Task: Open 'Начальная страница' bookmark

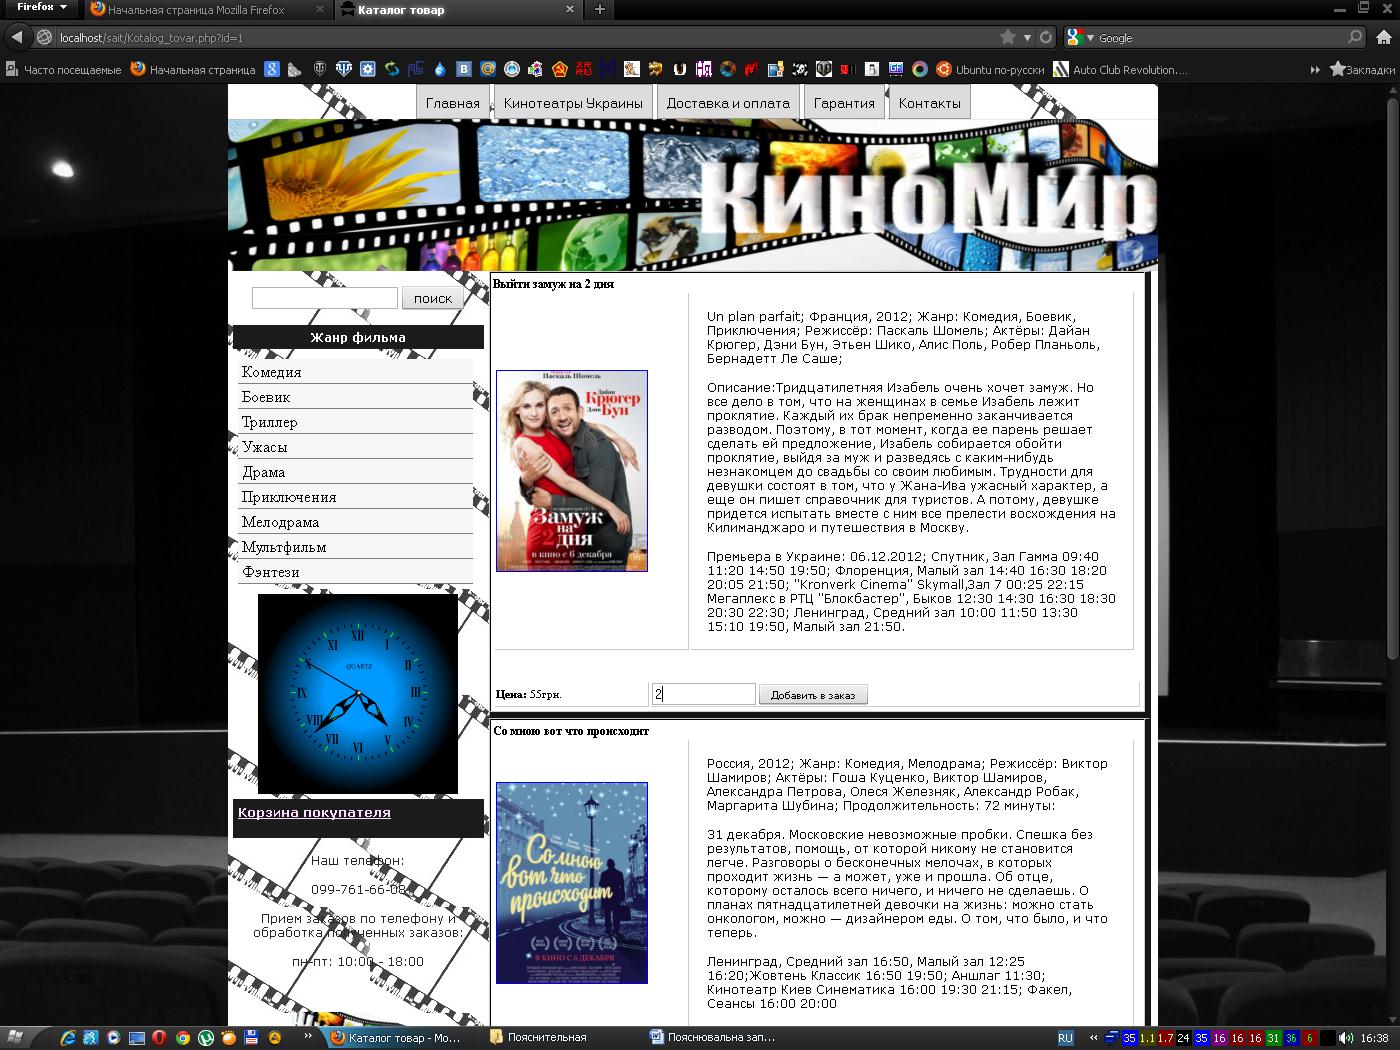Action: (x=193, y=69)
